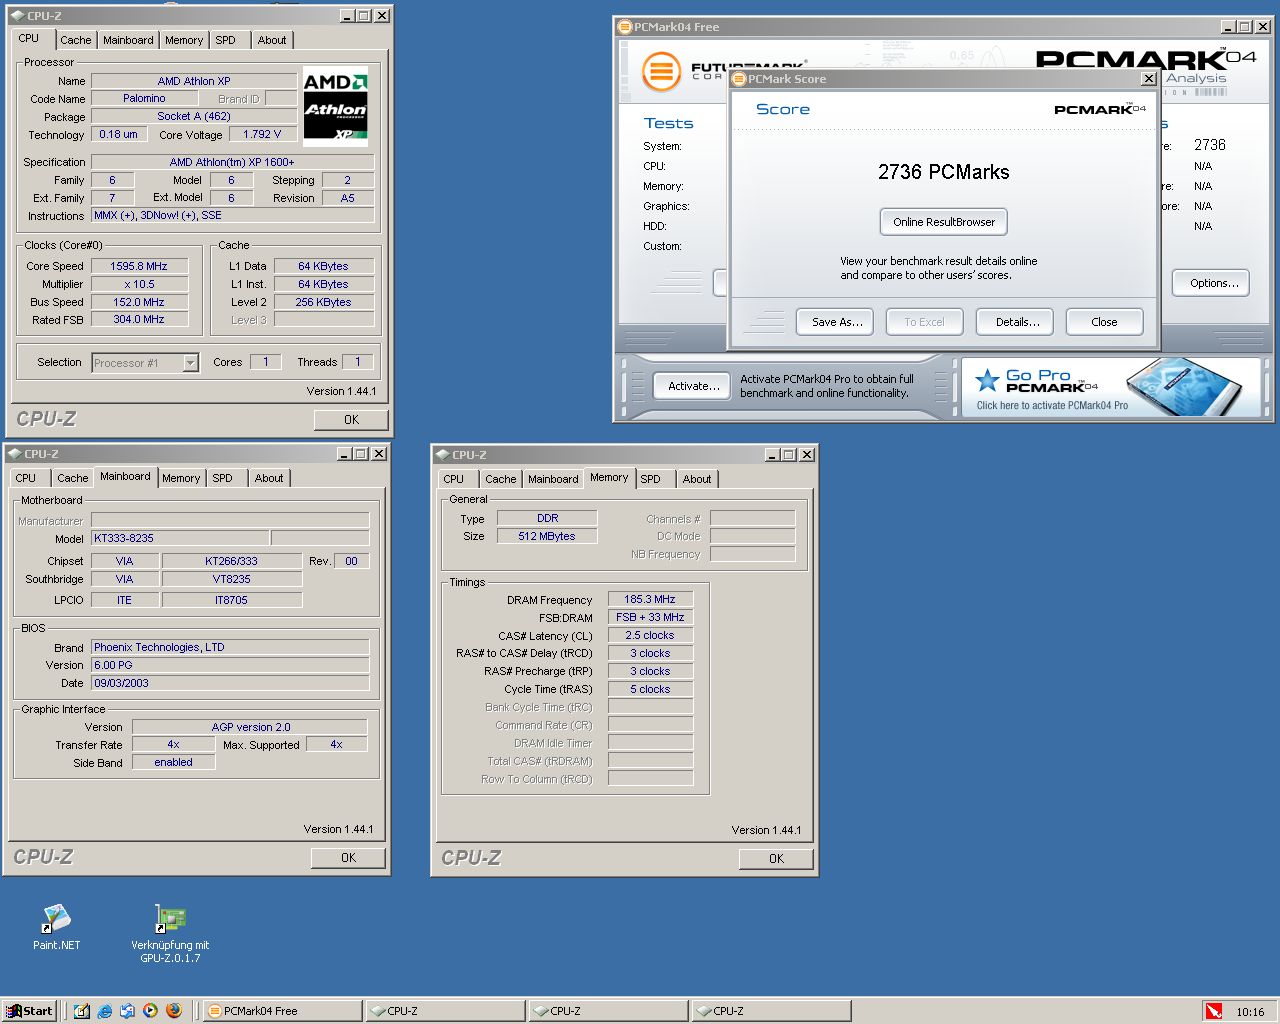Viewport: 1280px width, 1024px height.
Task: Open the Mainboard tab in Memory window
Action: (553, 479)
